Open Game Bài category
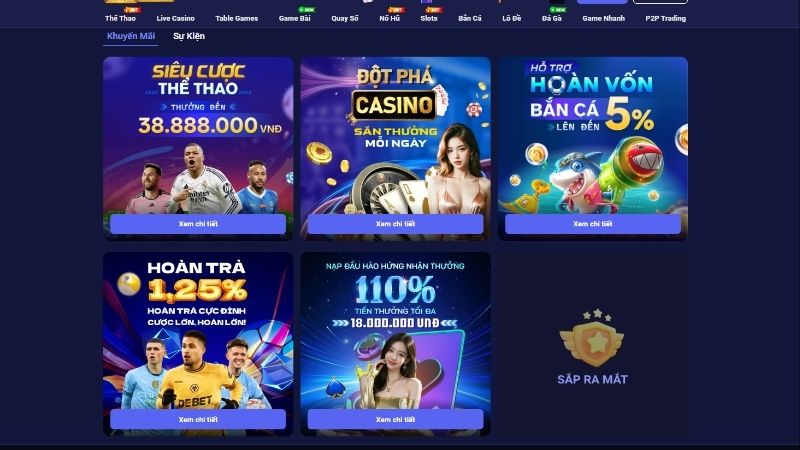 click(294, 18)
